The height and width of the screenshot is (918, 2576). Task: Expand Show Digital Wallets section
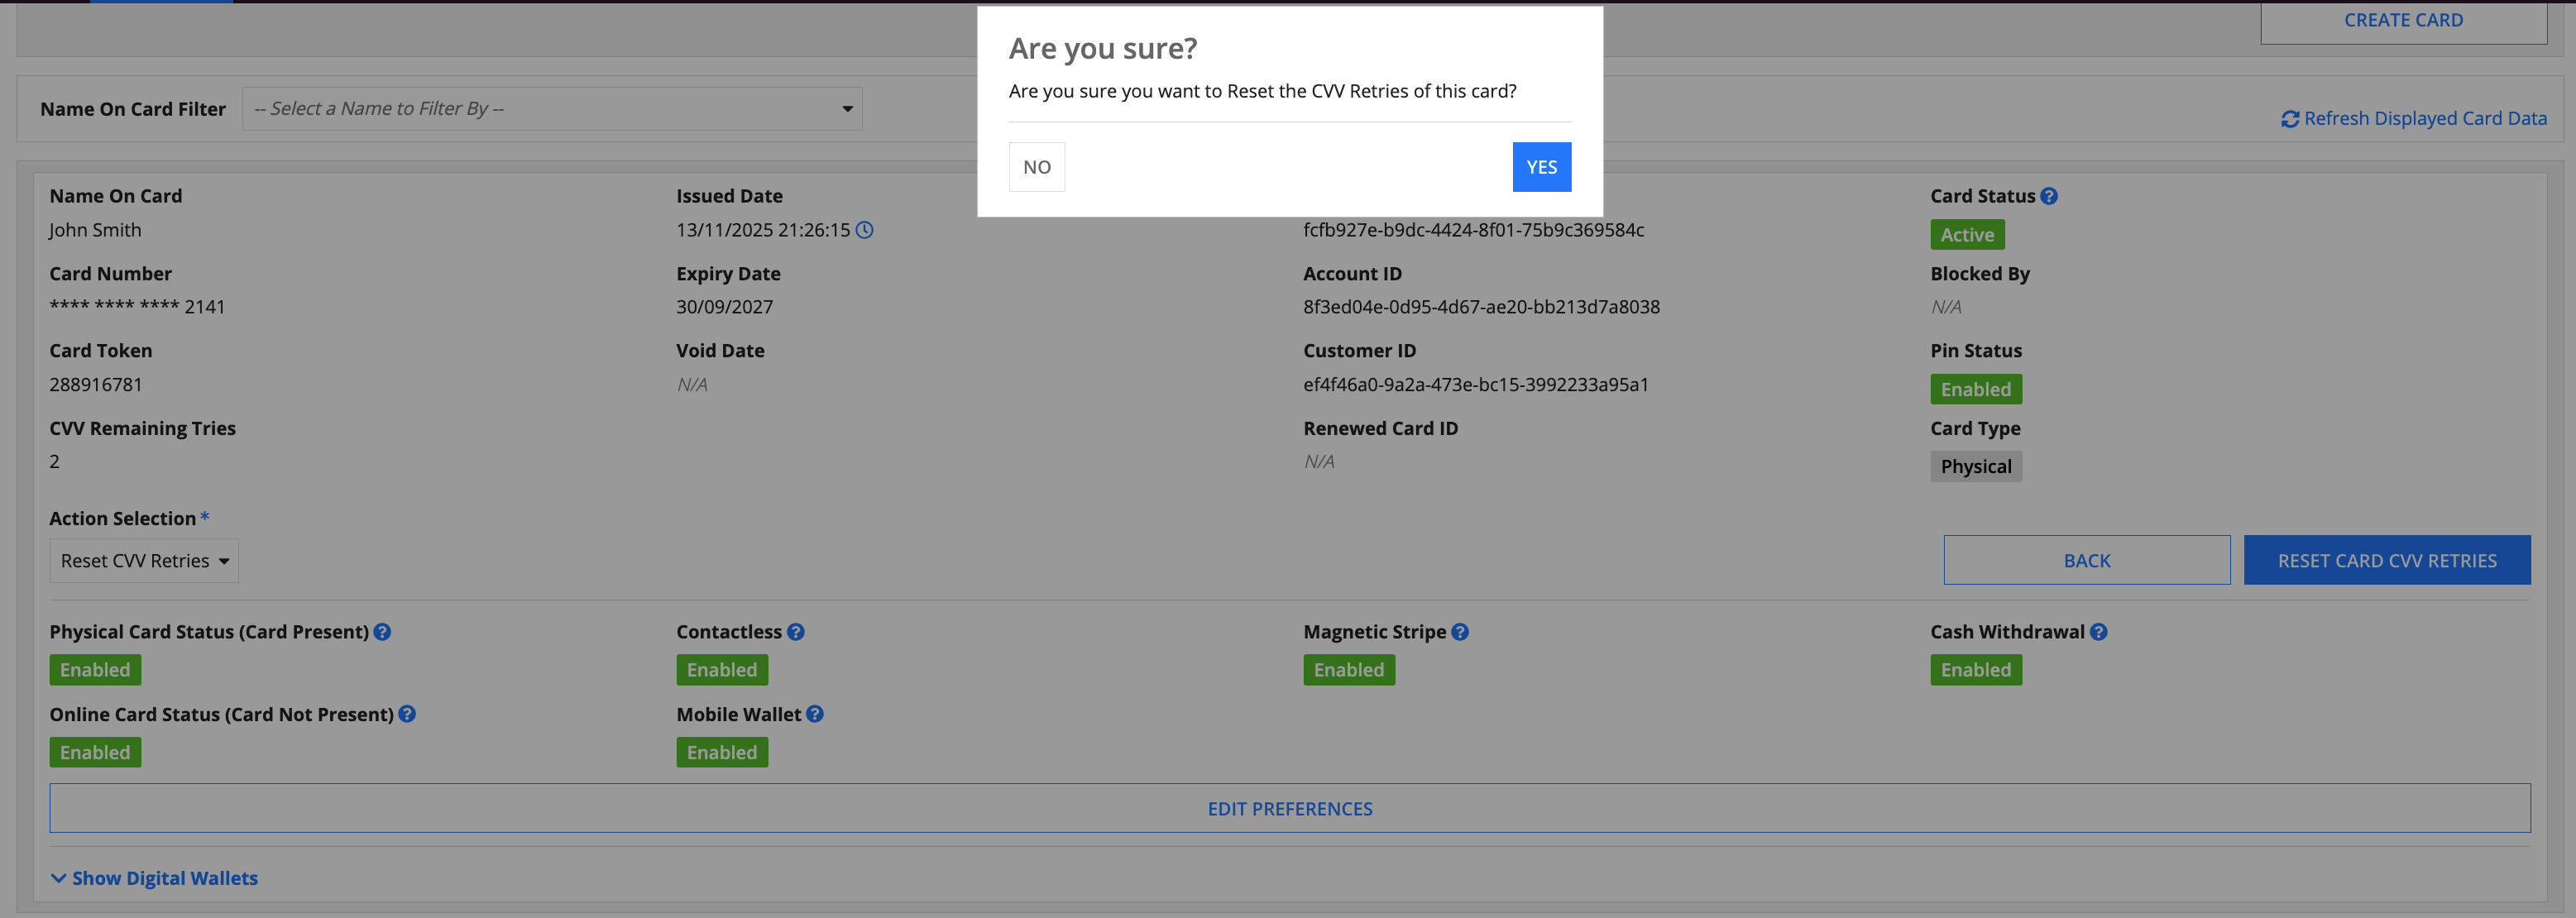154,878
